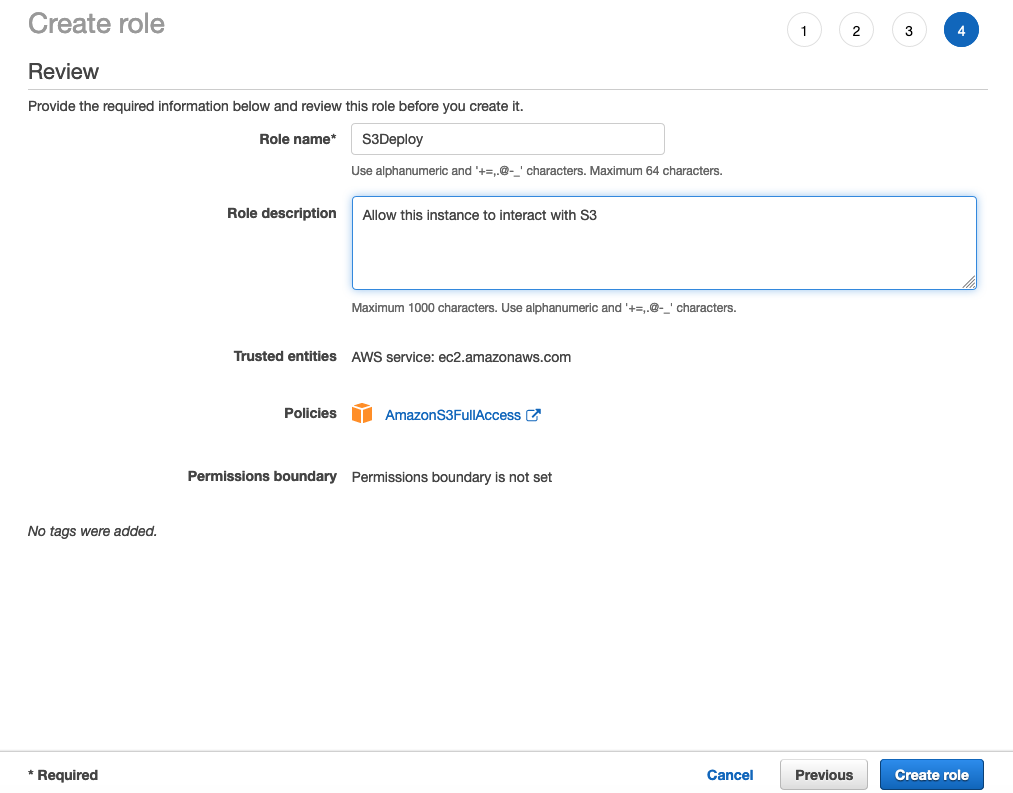The width and height of the screenshot is (1013, 793).
Task: Click the Permissions boundary label
Action: coord(262,476)
